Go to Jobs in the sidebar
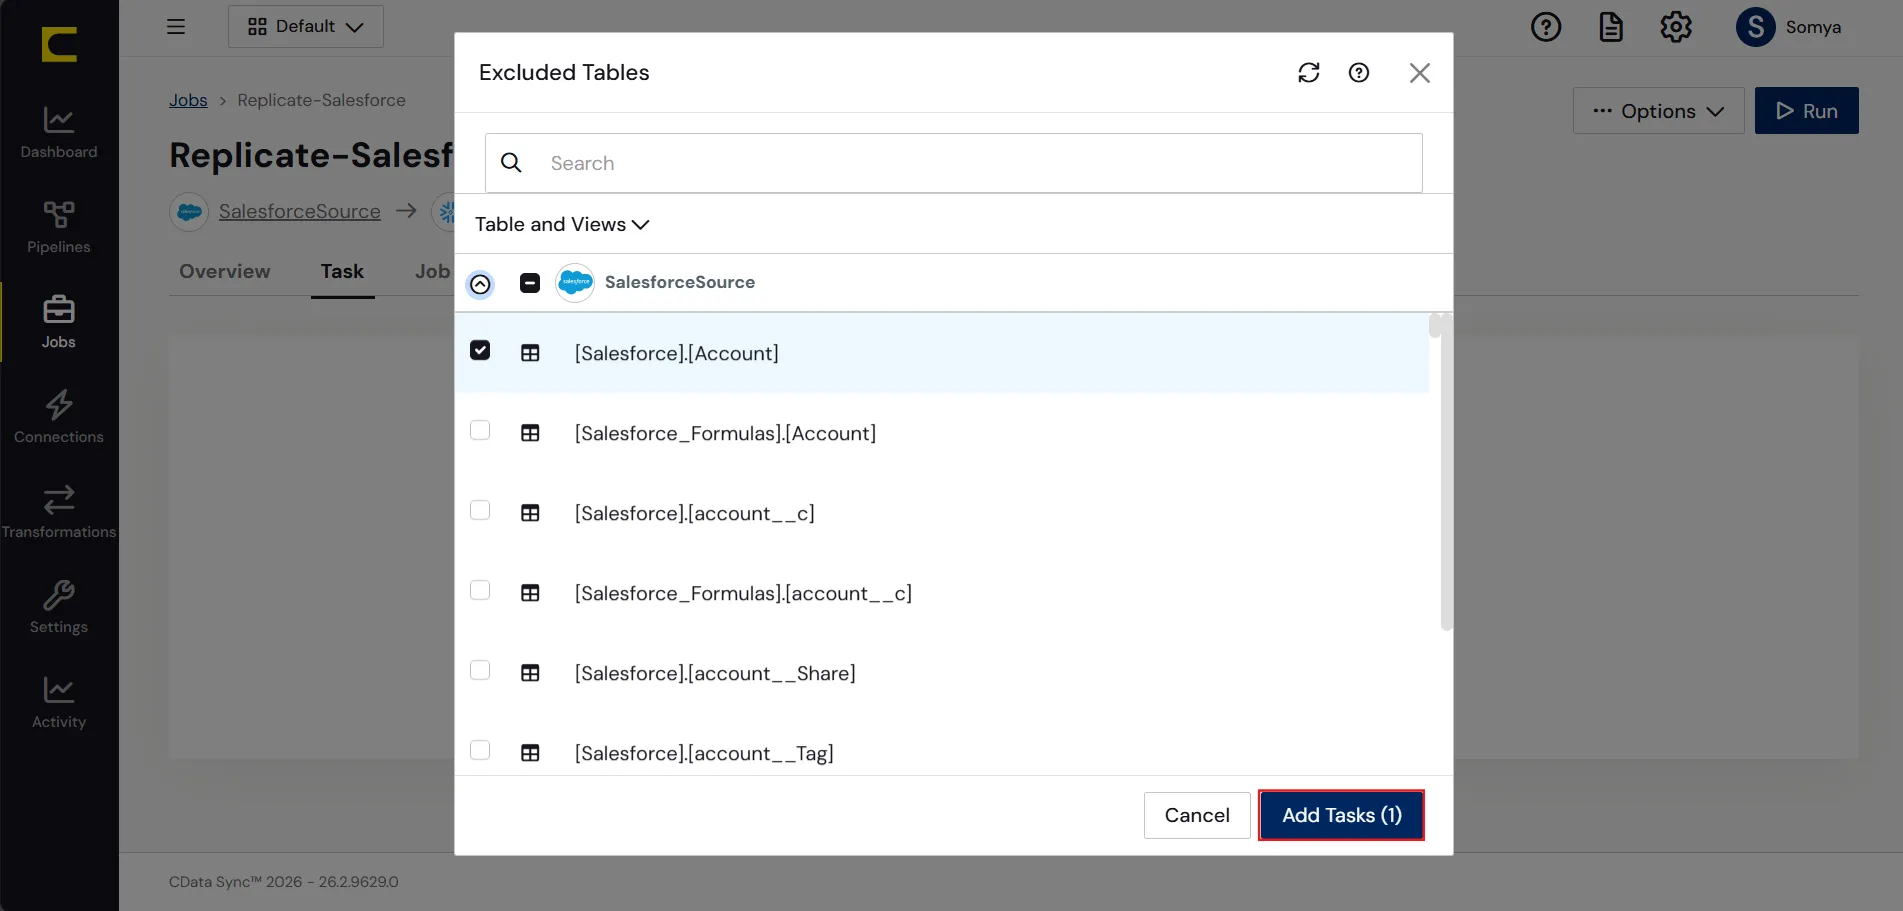1903x911 pixels. click(59, 322)
